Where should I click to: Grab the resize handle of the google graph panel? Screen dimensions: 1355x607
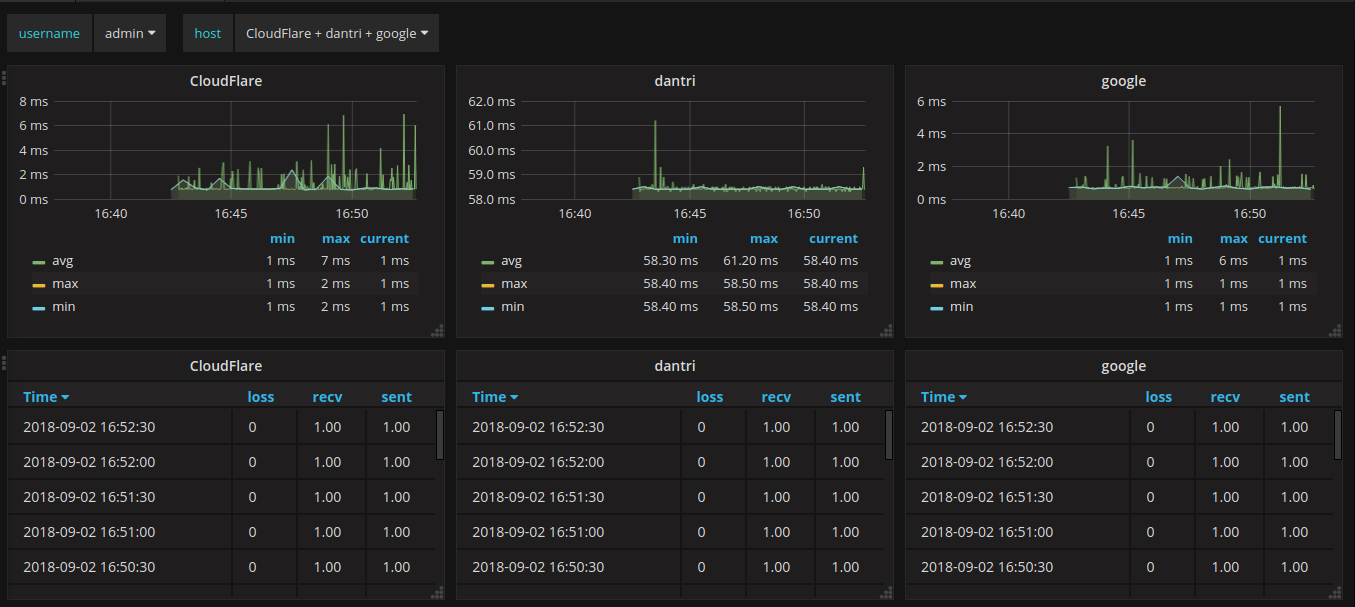pos(1335,331)
